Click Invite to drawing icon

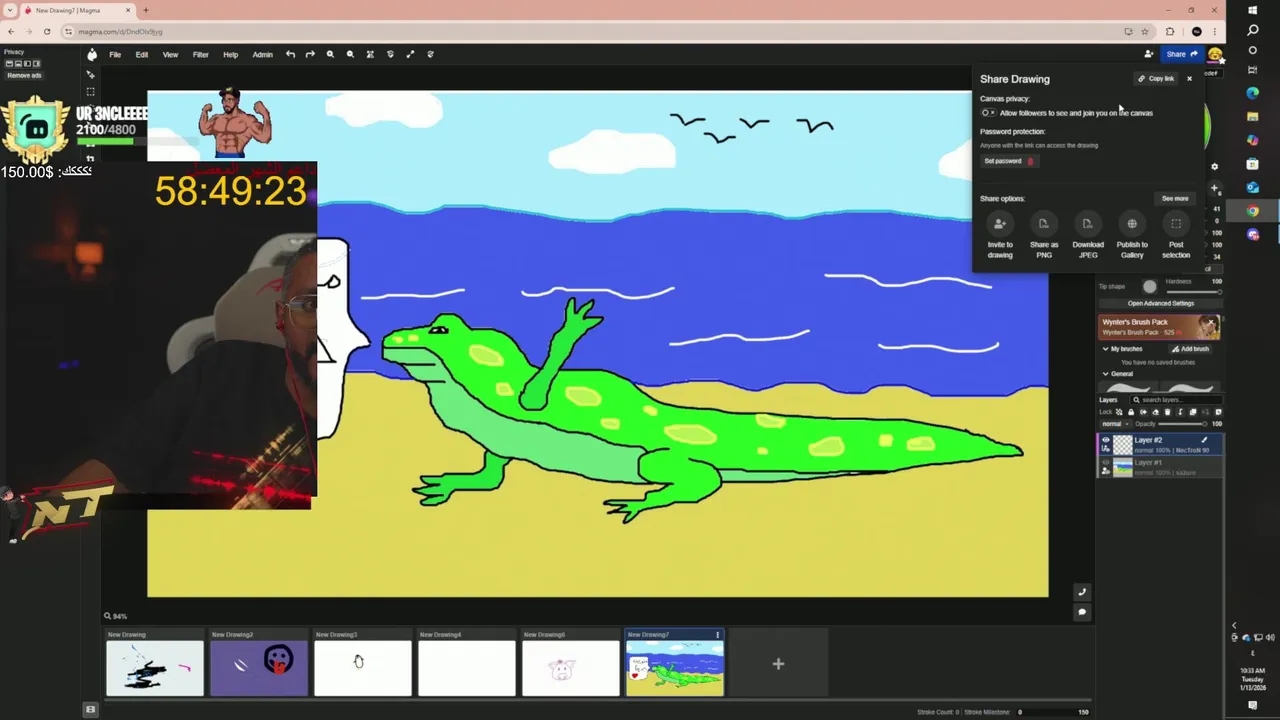point(1000,224)
